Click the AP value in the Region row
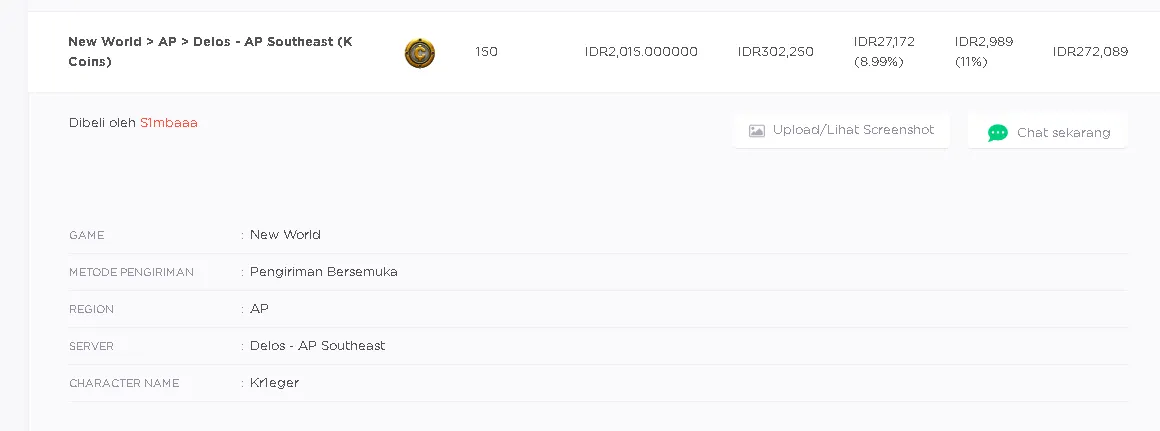 click(x=259, y=309)
